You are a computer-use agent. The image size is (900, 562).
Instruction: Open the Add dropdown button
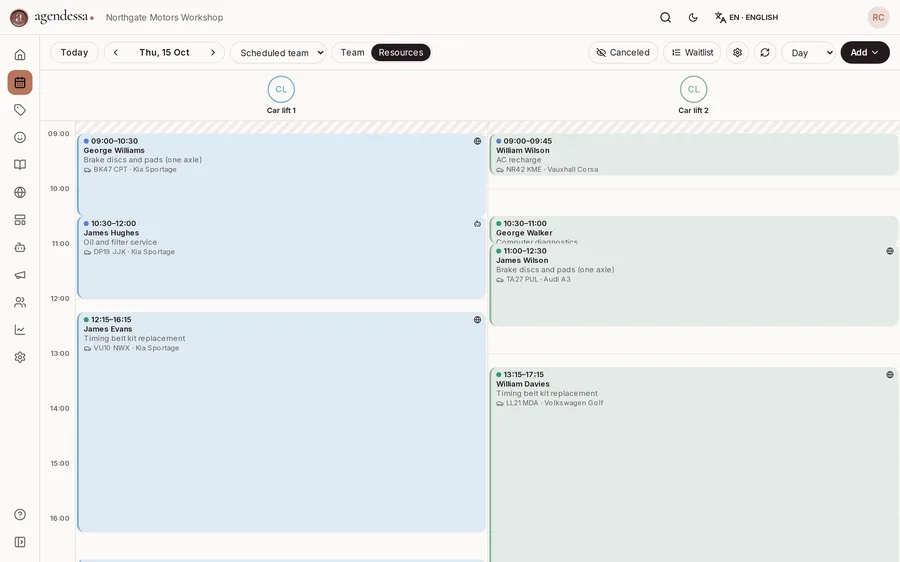click(865, 52)
